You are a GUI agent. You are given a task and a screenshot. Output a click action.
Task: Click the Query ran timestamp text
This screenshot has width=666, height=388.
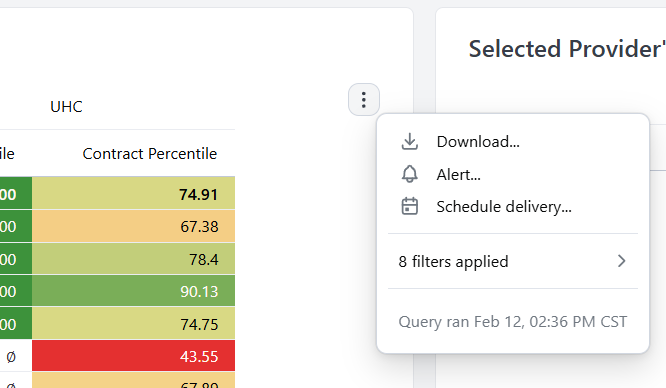click(513, 322)
